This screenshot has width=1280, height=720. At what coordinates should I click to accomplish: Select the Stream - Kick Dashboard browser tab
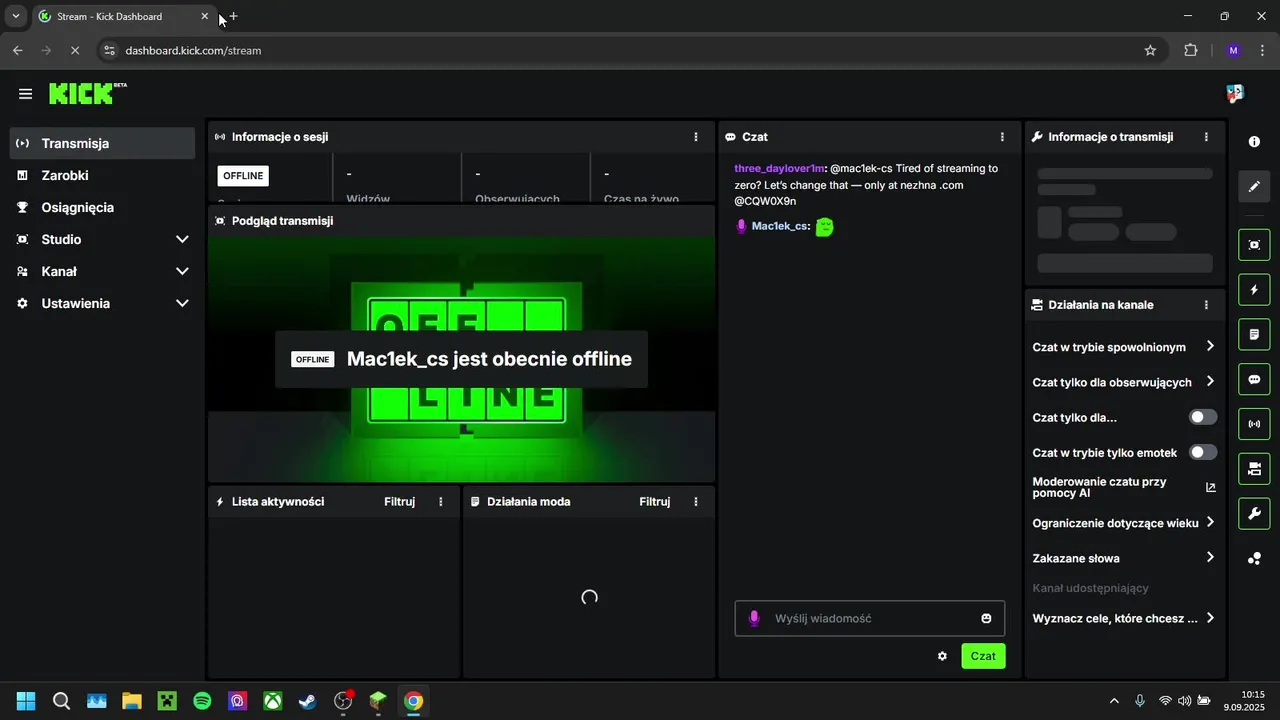(x=123, y=17)
